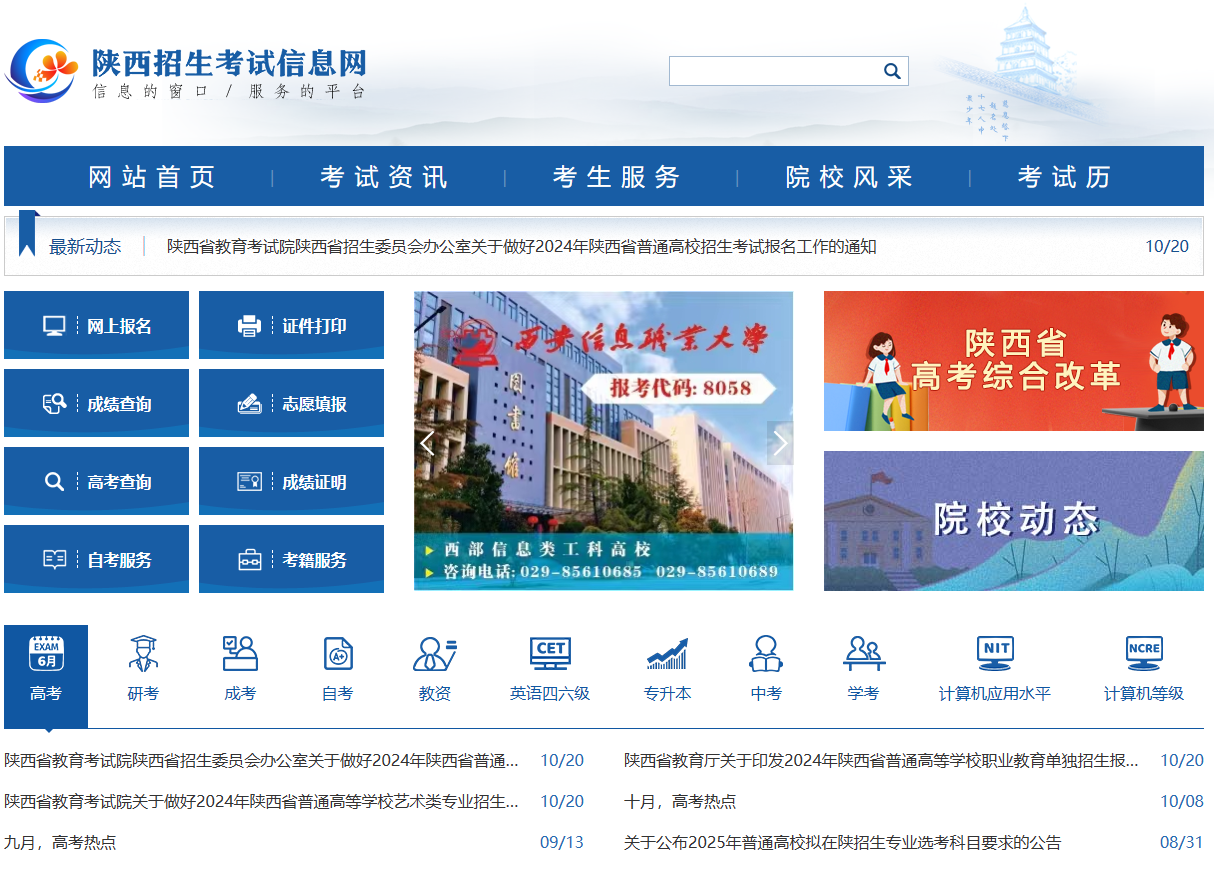Open the 考生服务 menu item
The width and height of the screenshot is (1214, 872).
point(617,177)
